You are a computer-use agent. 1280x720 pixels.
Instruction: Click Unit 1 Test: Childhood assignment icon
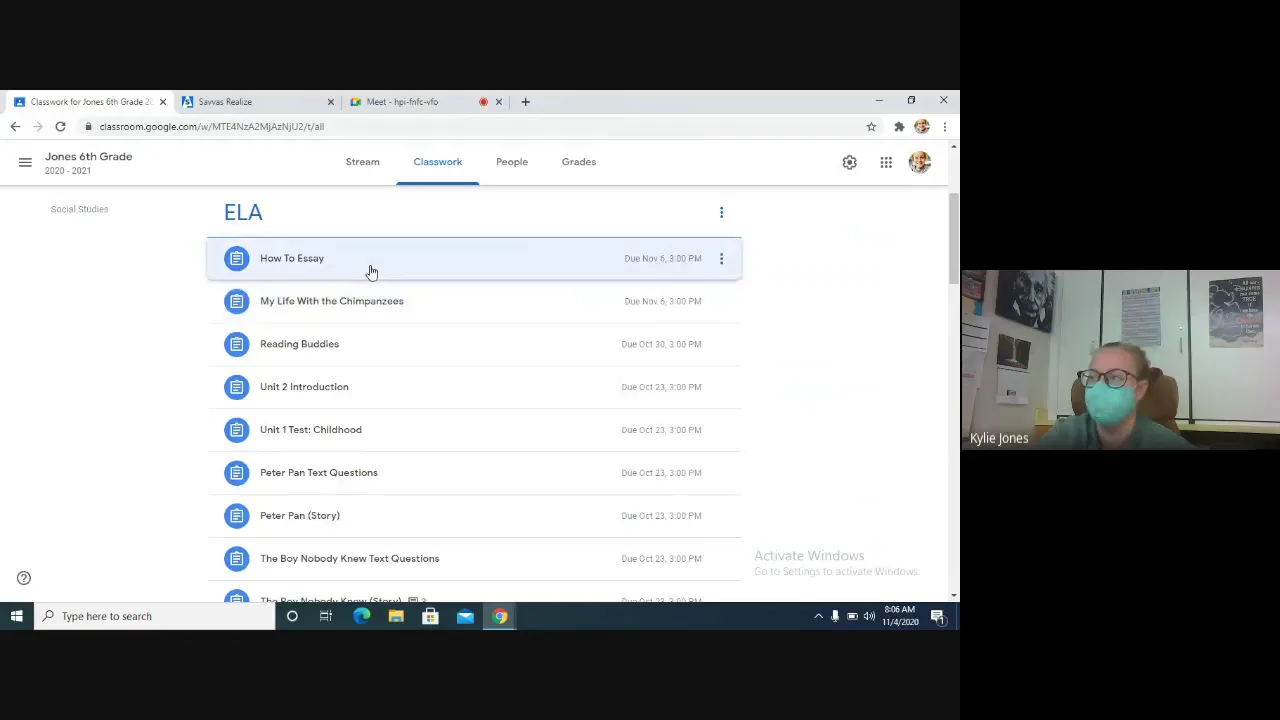[236, 430]
